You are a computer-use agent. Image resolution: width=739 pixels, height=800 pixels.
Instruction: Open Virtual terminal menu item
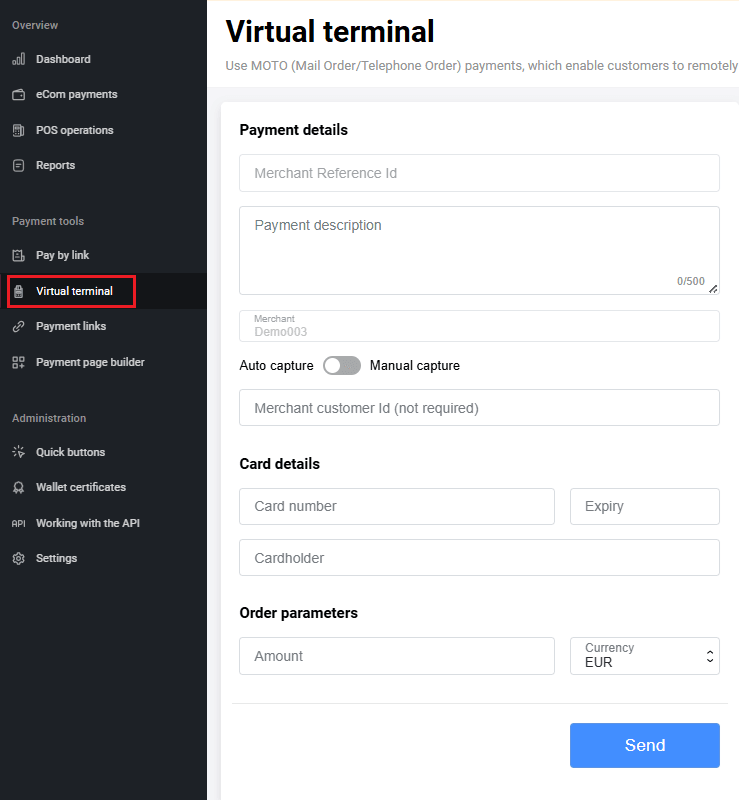[x=74, y=291]
